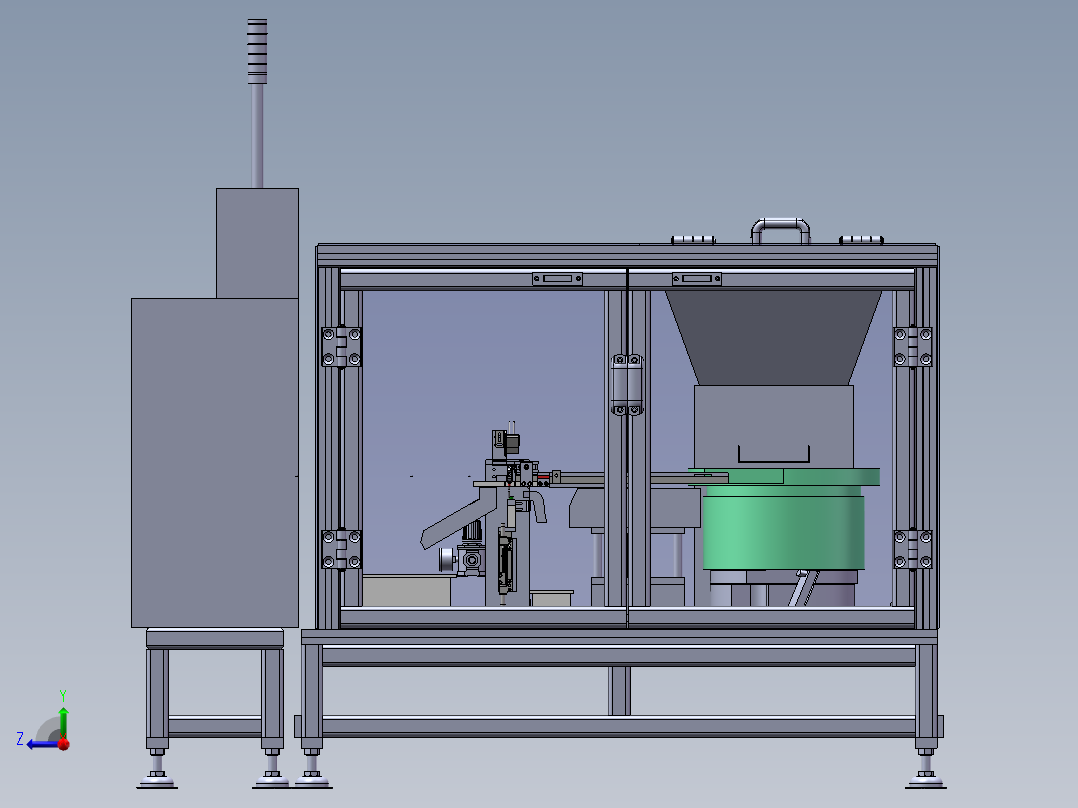Select the green vibratory bowl feeder drum
This screenshot has height=808, width=1078.
[783, 532]
